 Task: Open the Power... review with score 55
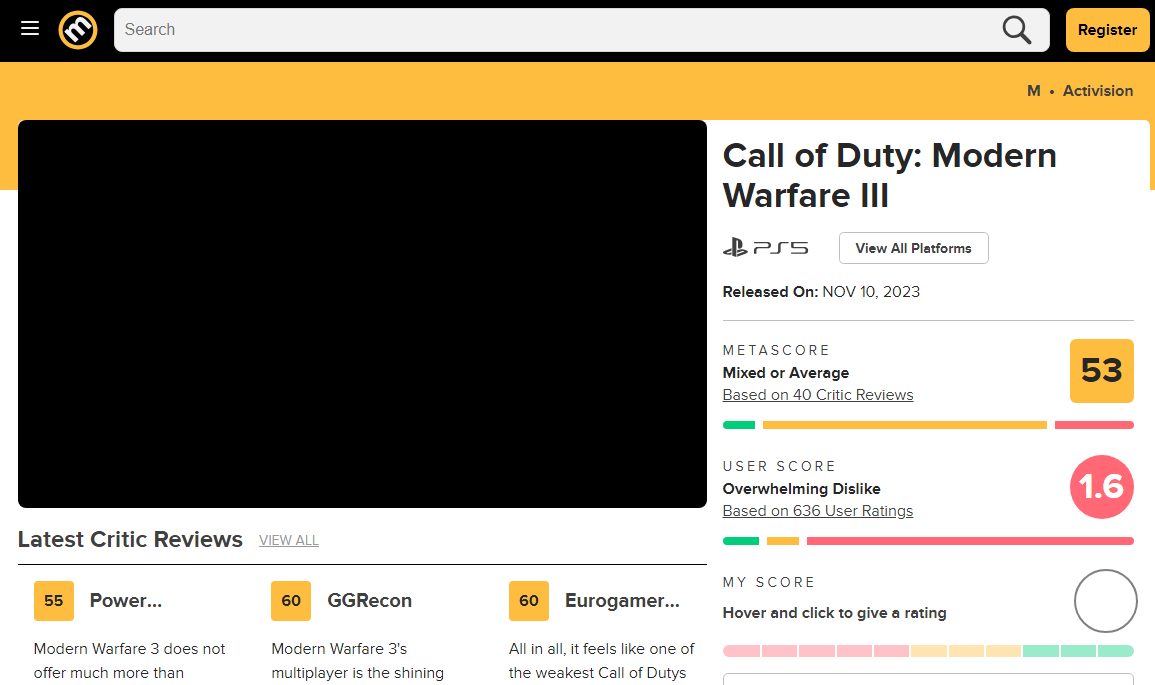tap(125, 600)
